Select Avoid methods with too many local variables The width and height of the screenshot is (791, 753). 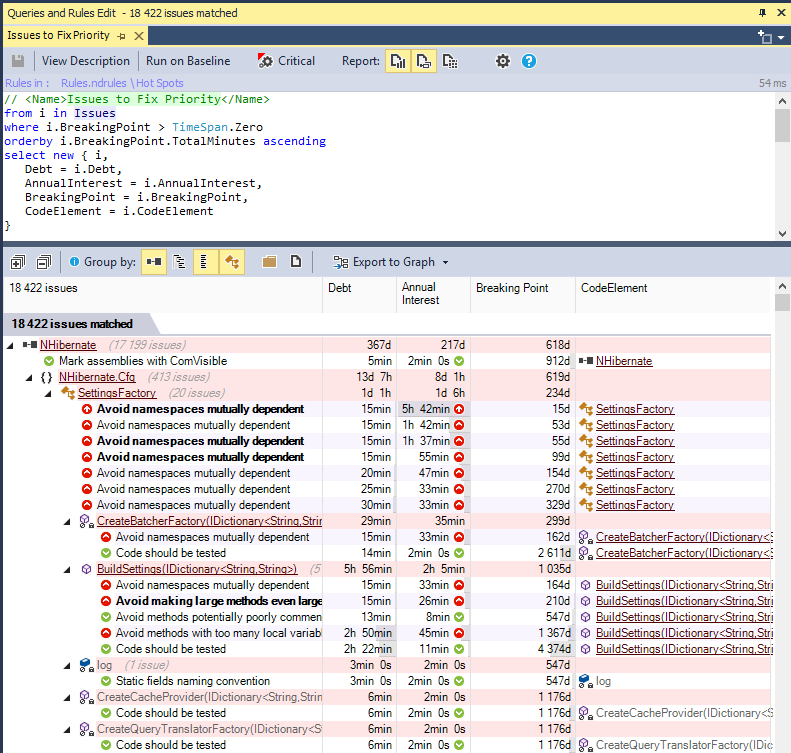[218, 633]
